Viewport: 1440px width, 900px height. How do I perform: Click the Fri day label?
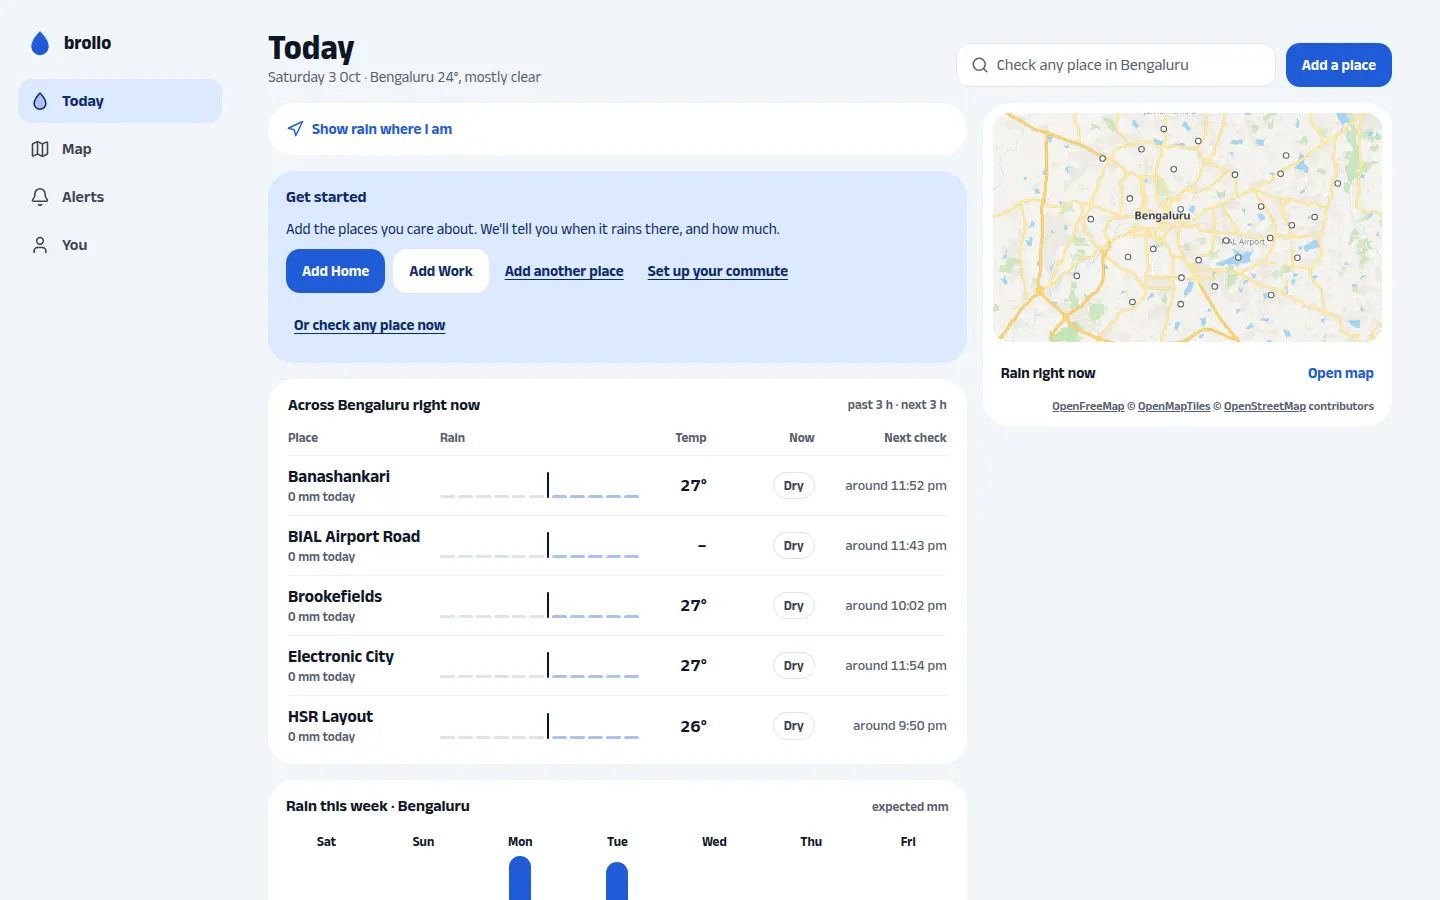[x=908, y=842]
